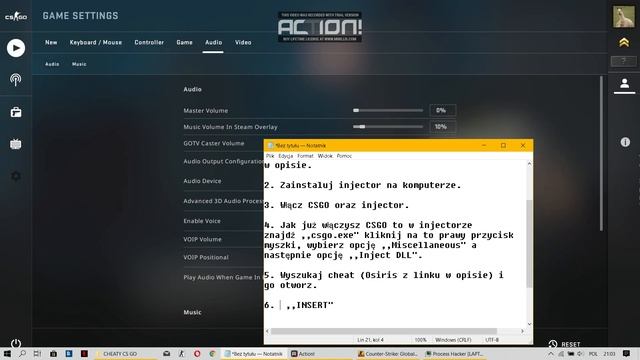640x360 pixels.
Task: Open Notepad Plik menu
Action: pyautogui.click(x=270, y=156)
